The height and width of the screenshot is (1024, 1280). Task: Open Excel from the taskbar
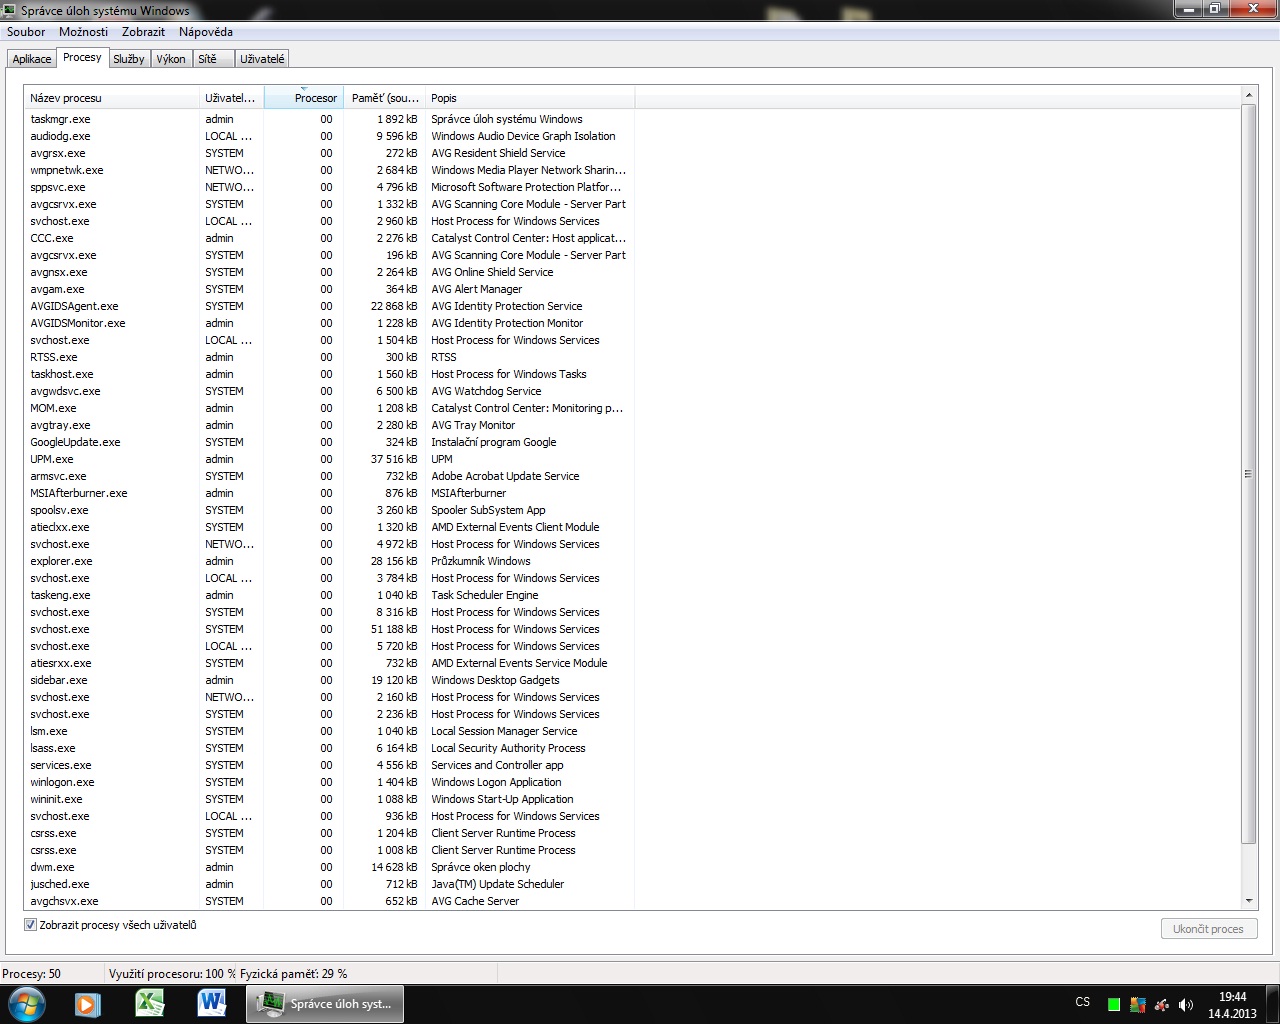click(150, 1004)
